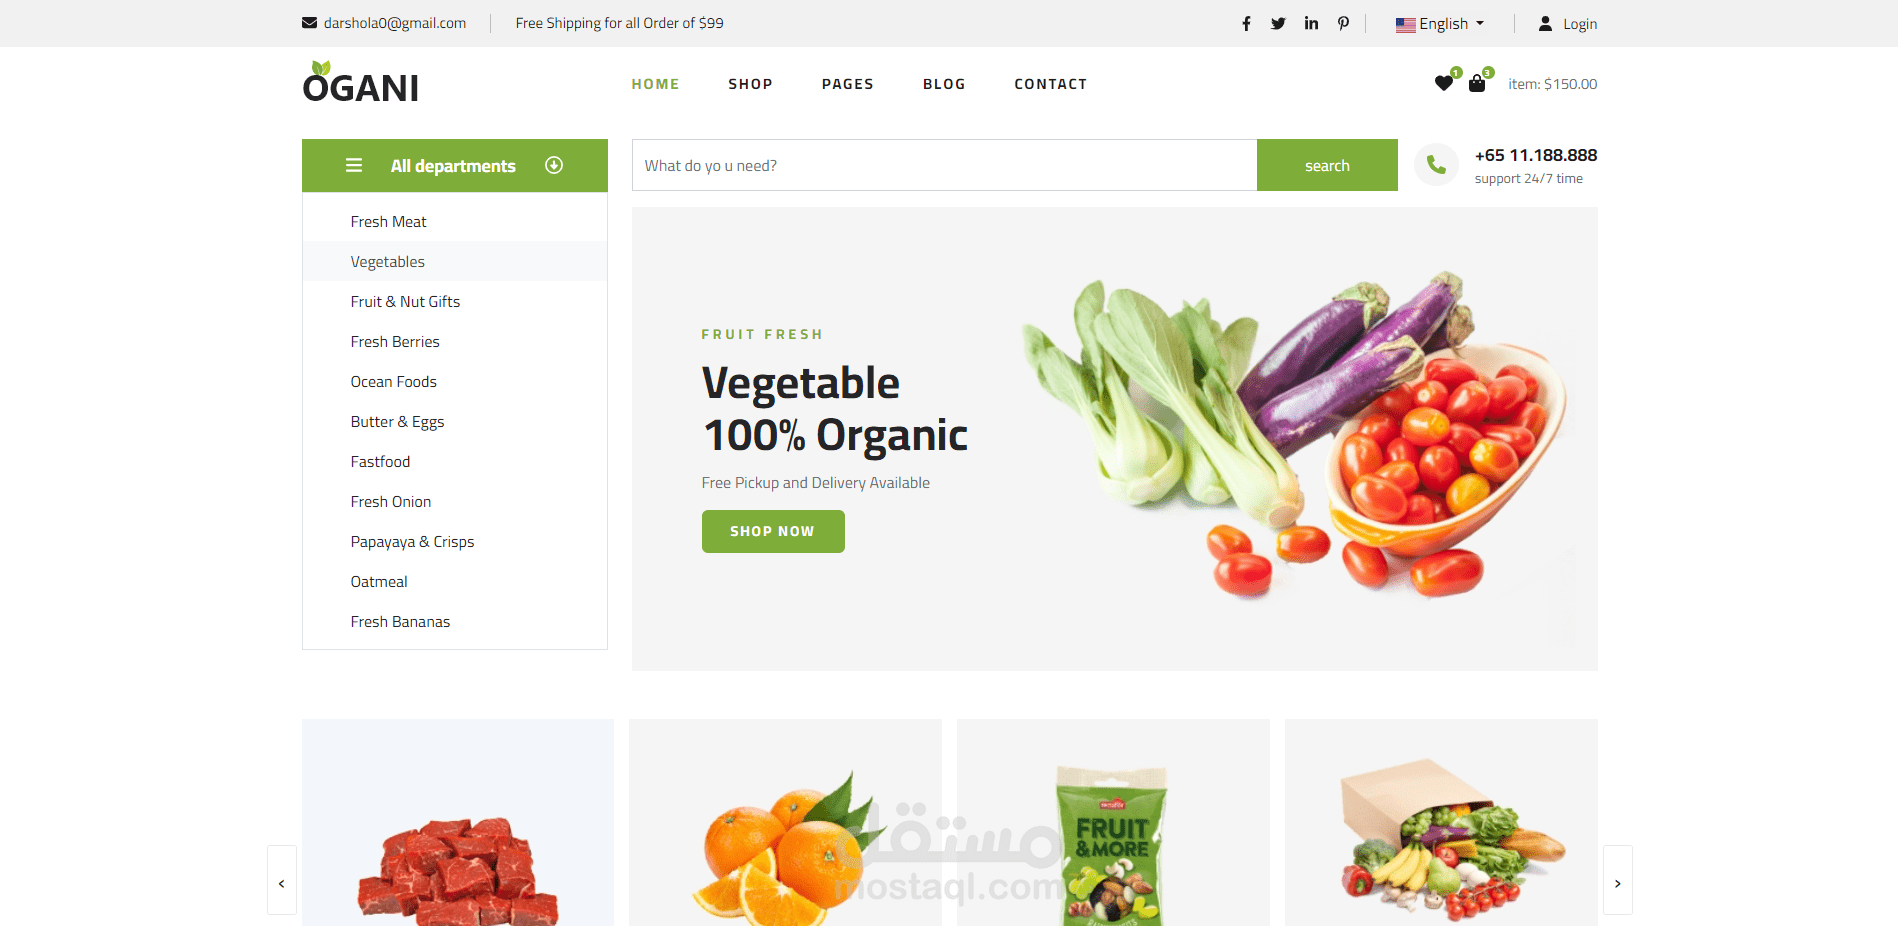The height and width of the screenshot is (926, 1898).
Task: Click the SHOP NOW button
Action: pyautogui.click(x=773, y=531)
